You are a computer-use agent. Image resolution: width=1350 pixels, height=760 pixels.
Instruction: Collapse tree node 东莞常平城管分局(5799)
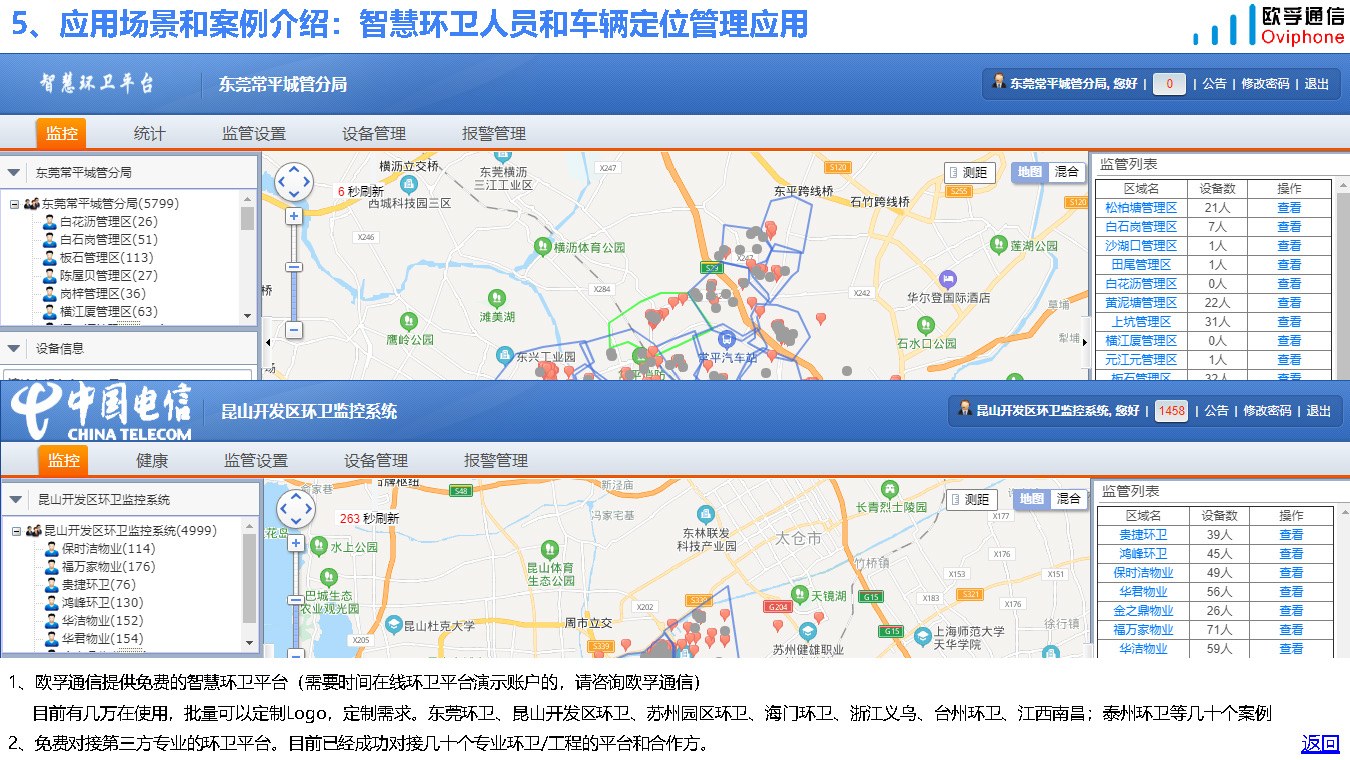tap(14, 204)
